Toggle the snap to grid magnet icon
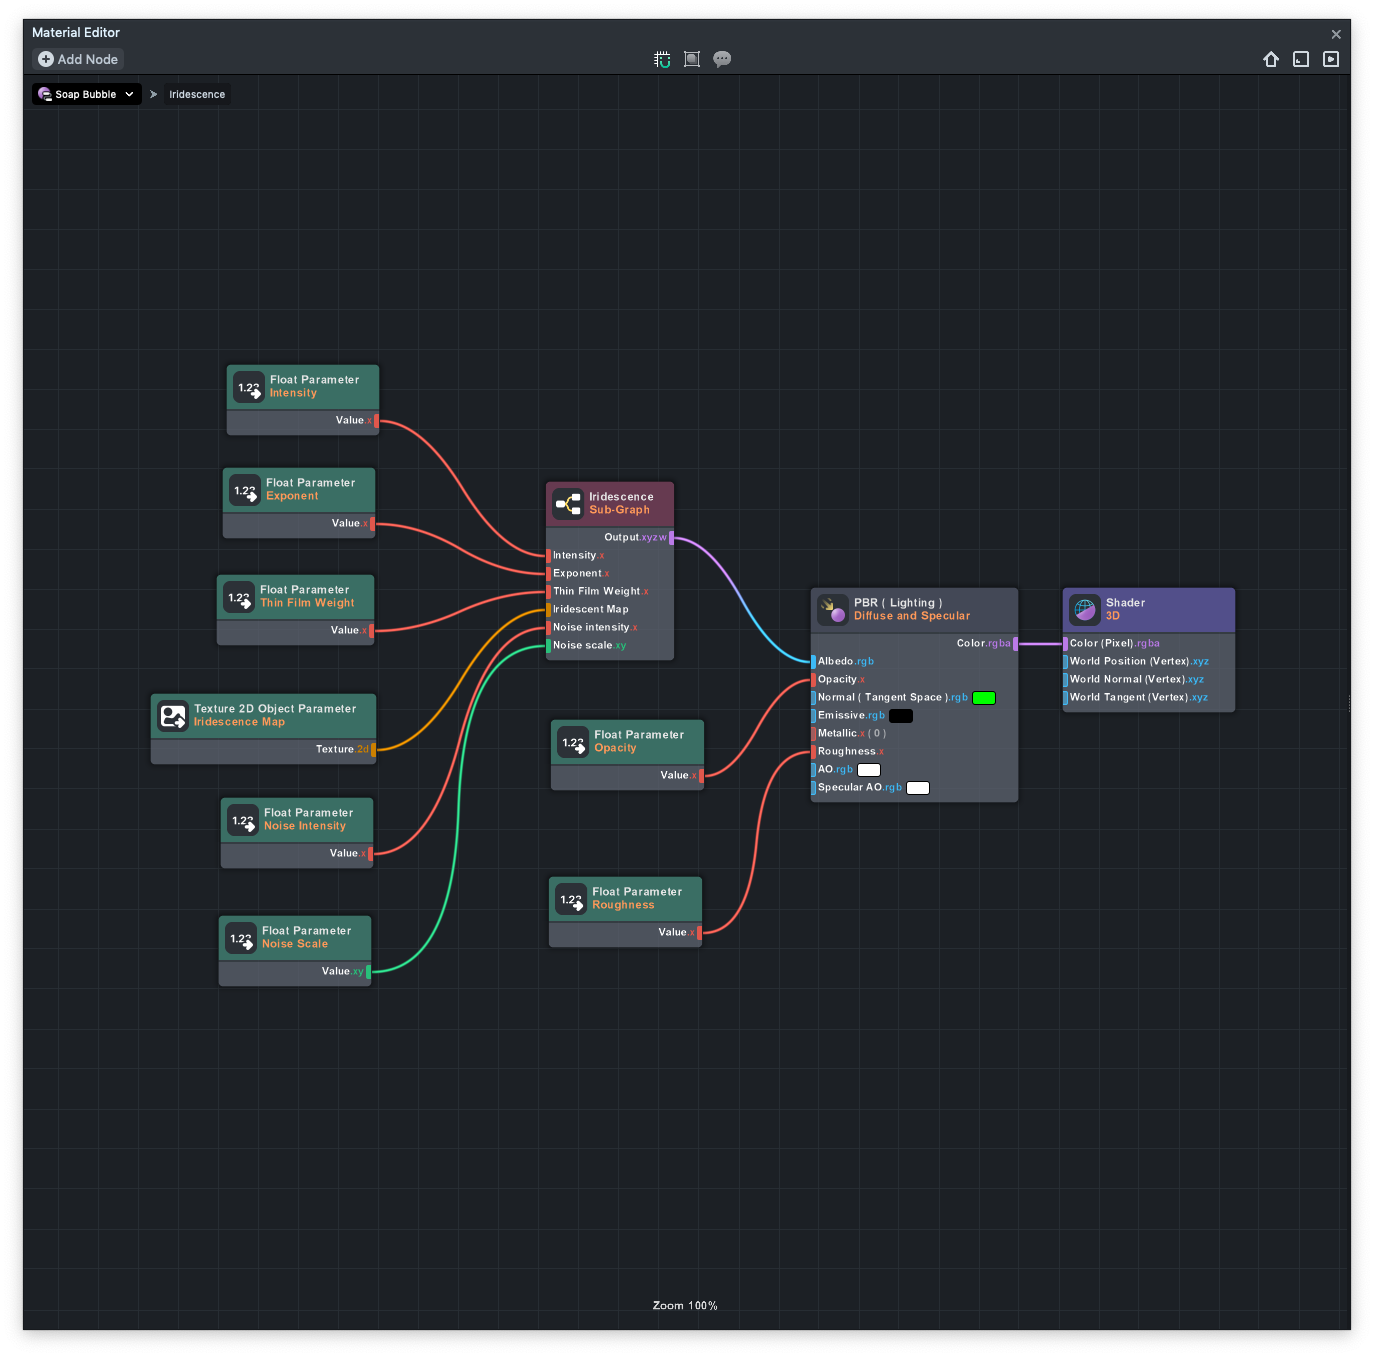 [662, 59]
